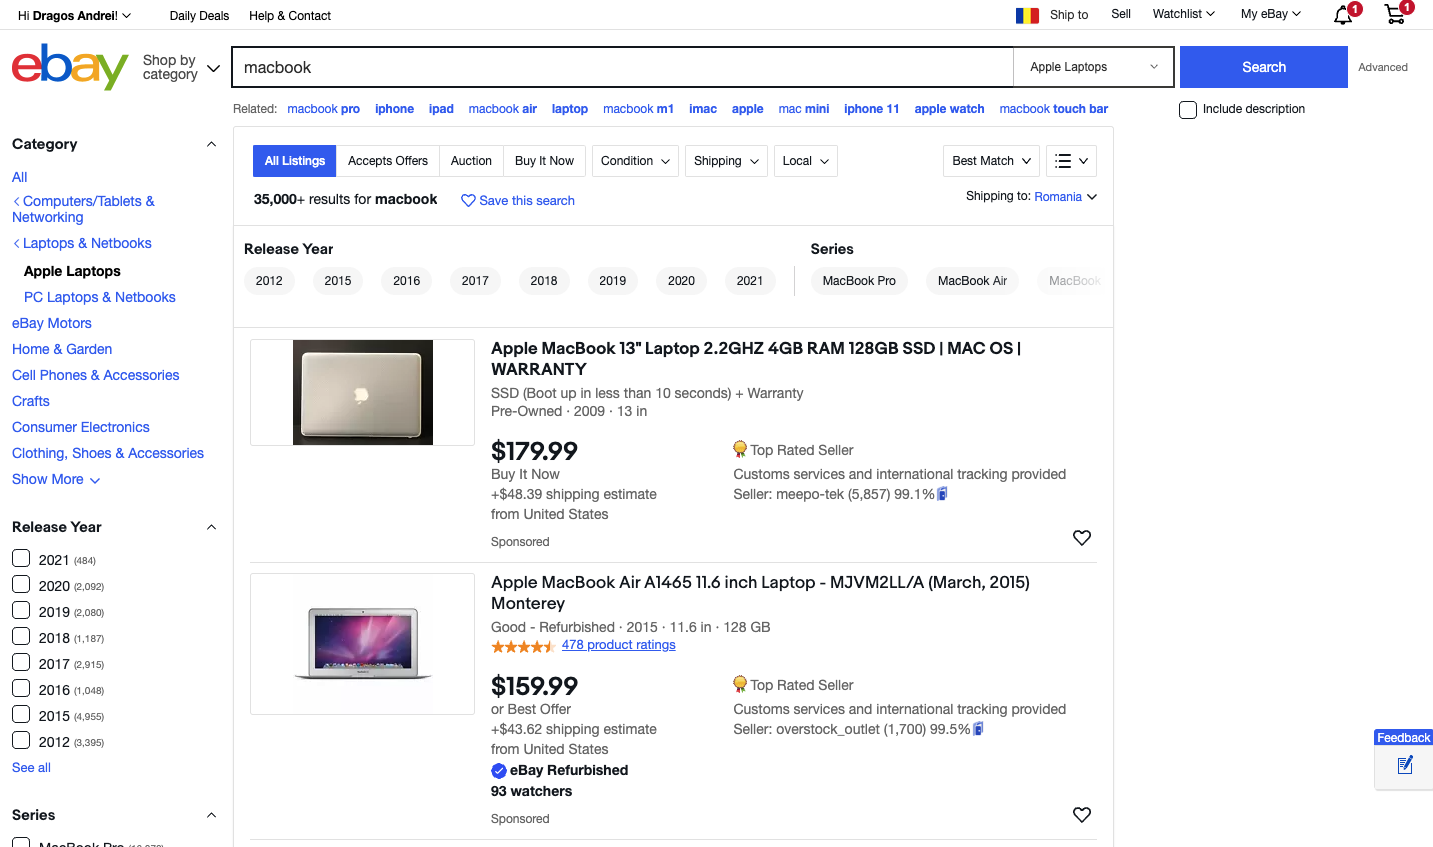1433x847 pixels.
Task: Collapse the Release Year sidebar section
Action: (x=211, y=527)
